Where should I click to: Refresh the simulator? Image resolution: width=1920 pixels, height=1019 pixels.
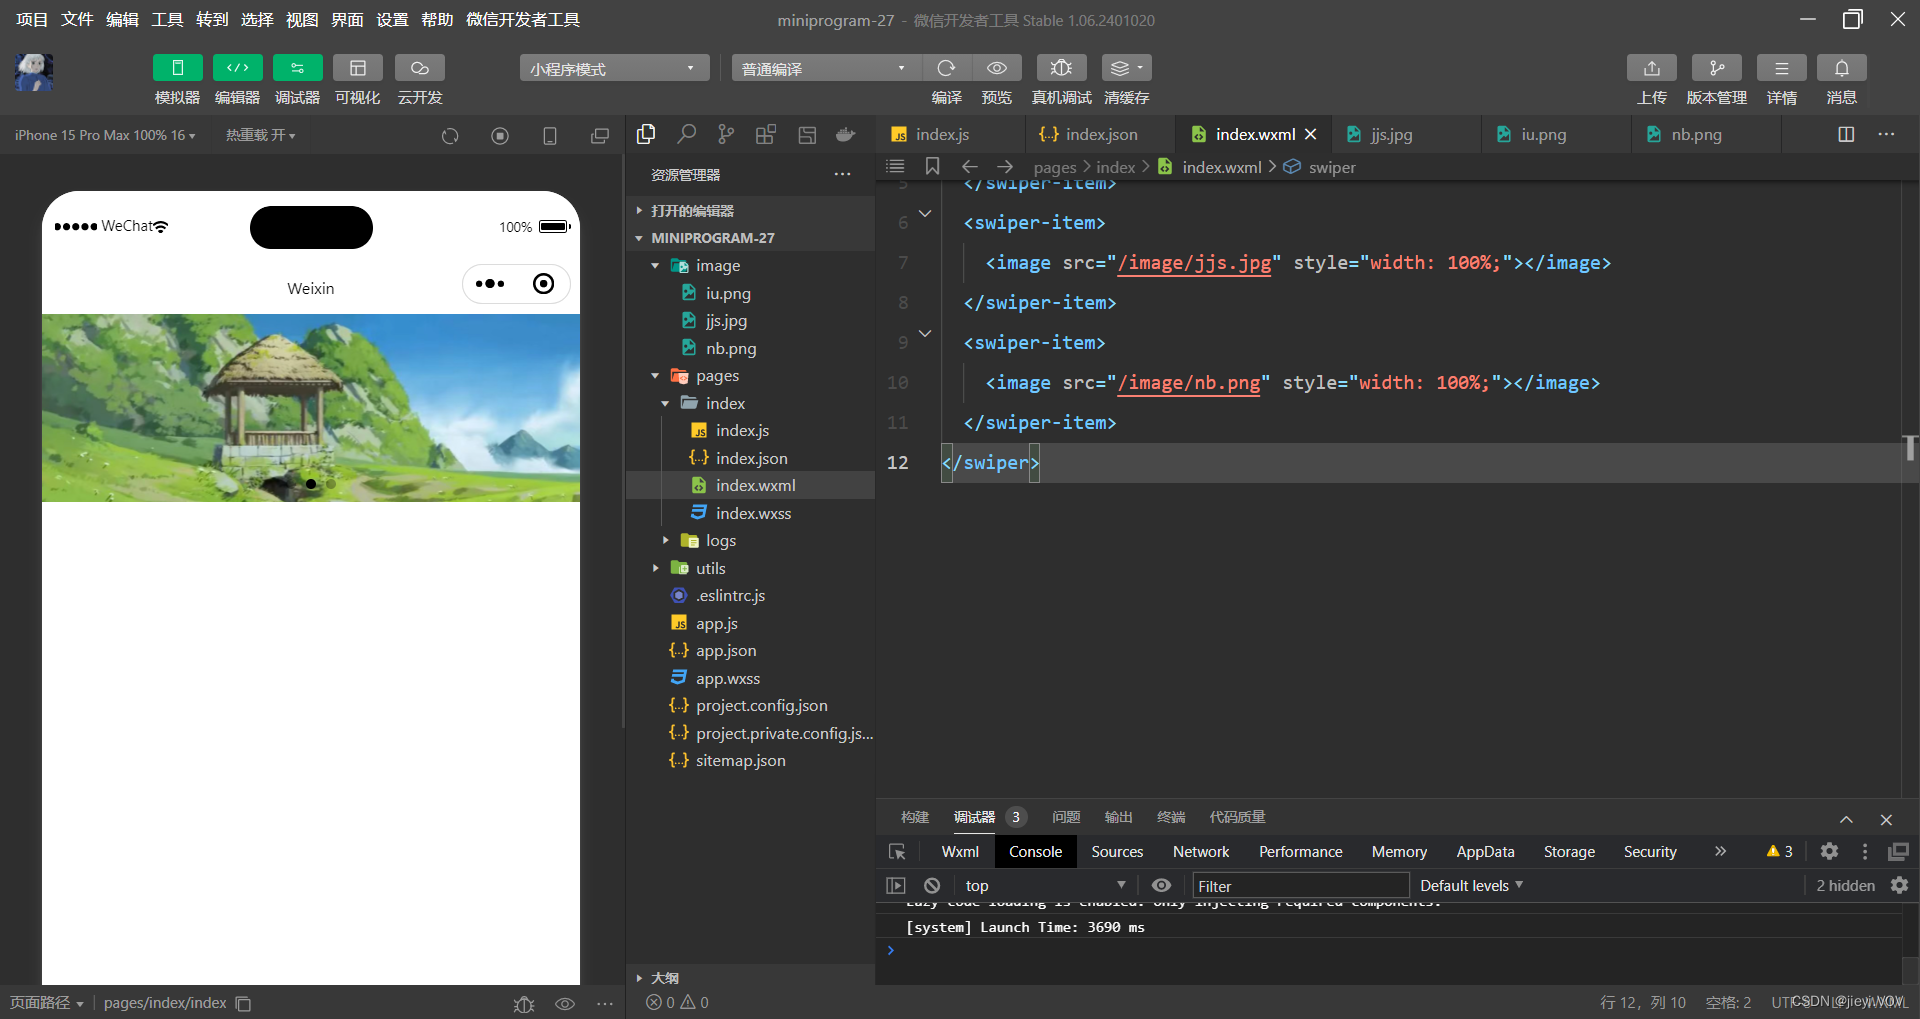coord(450,136)
